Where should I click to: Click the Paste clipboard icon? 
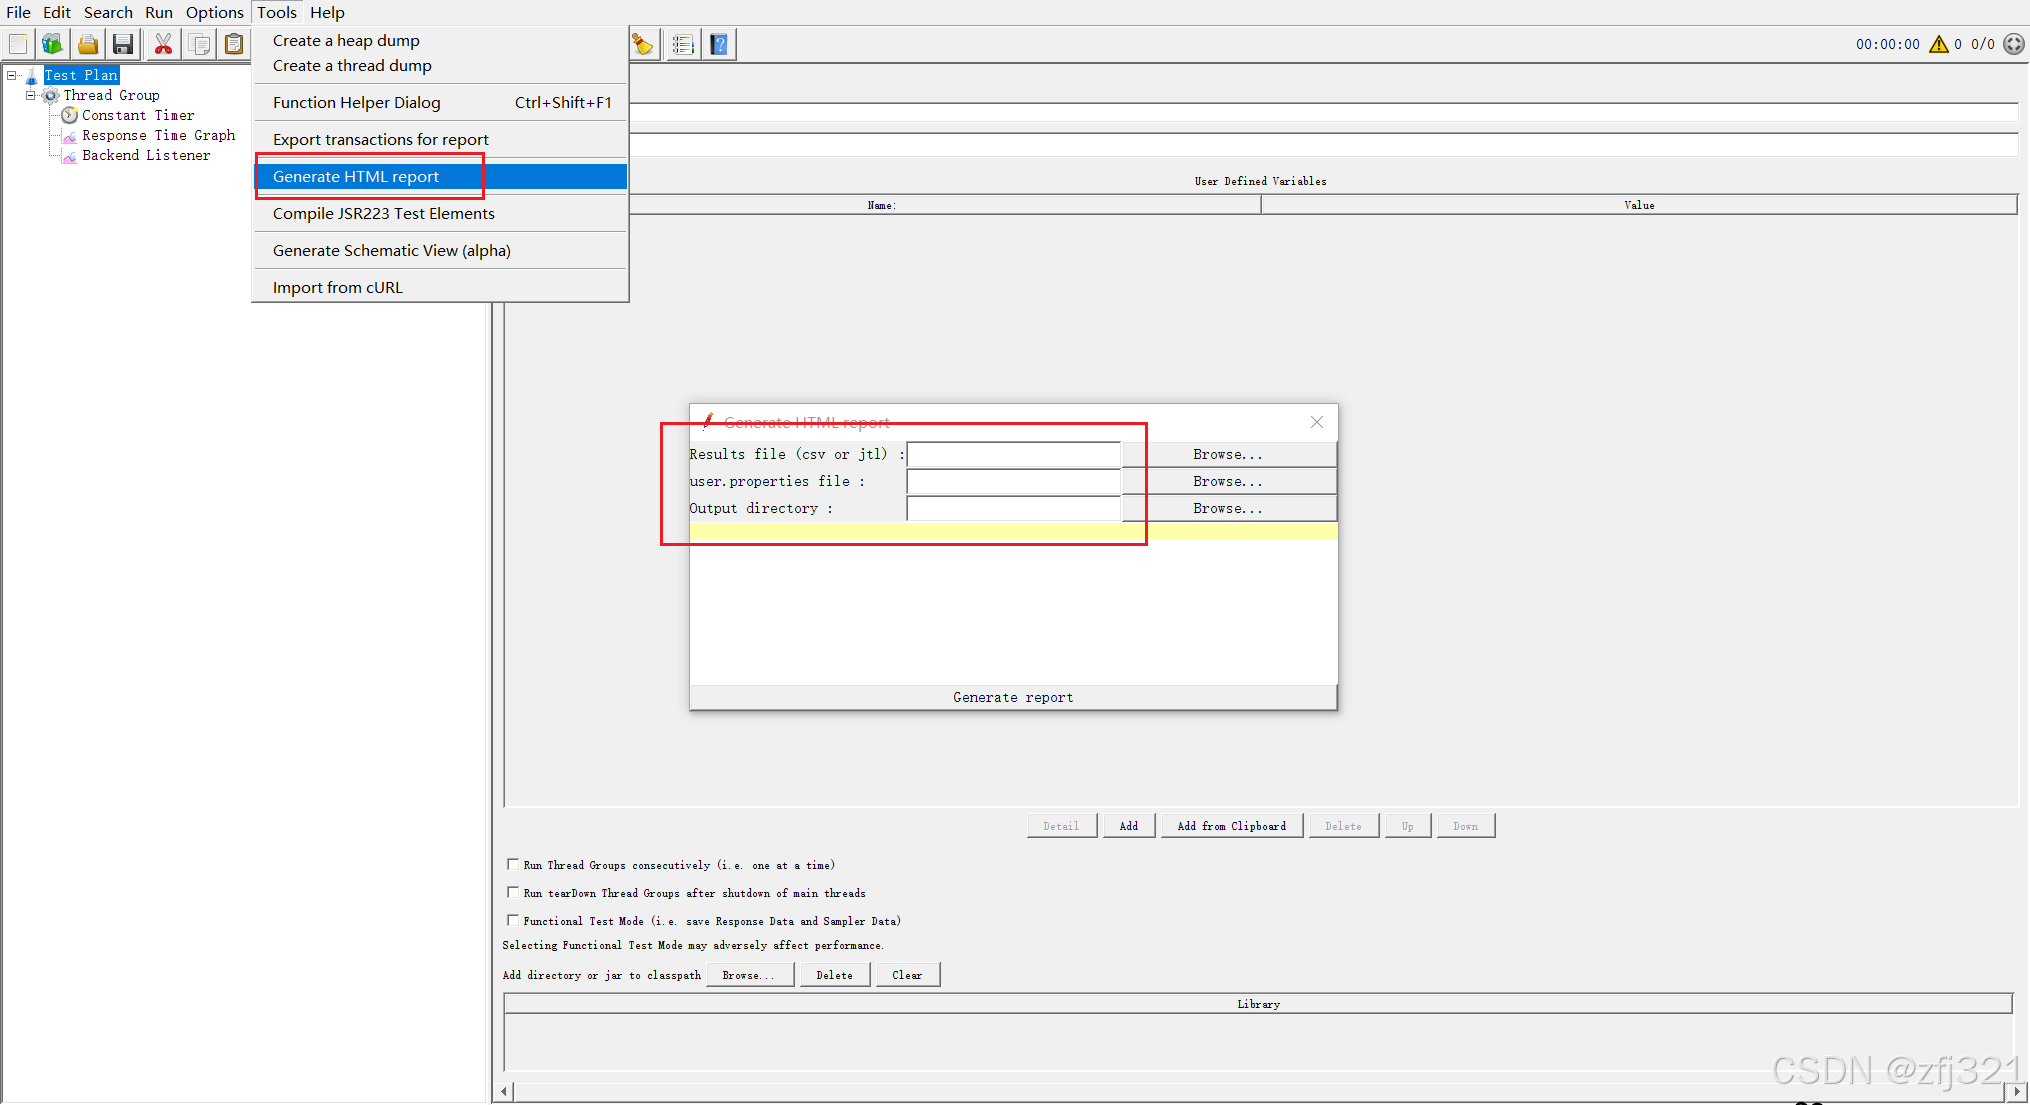234,44
